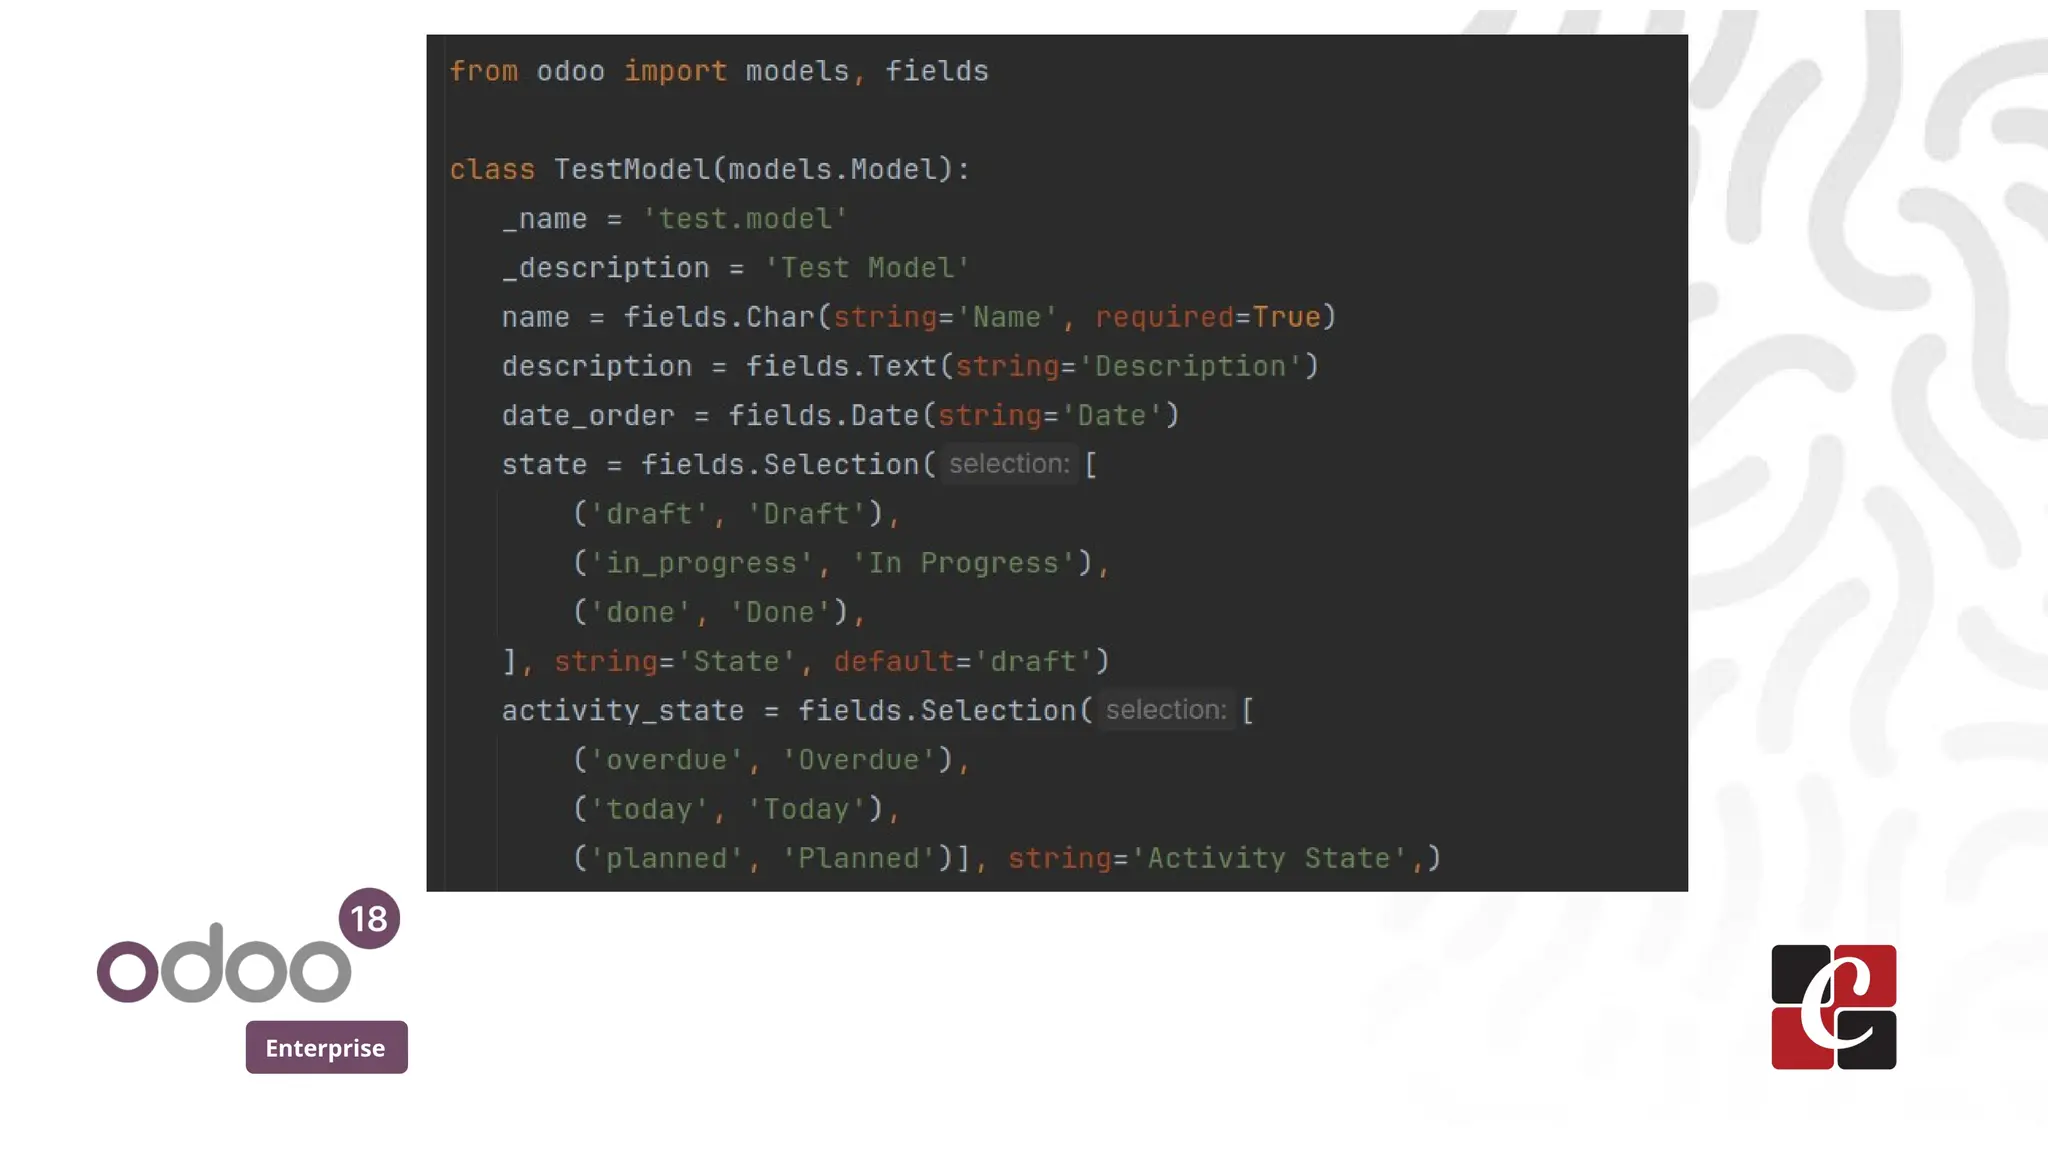Click the red and black C logo
2048x1152 pixels.
point(1833,1007)
